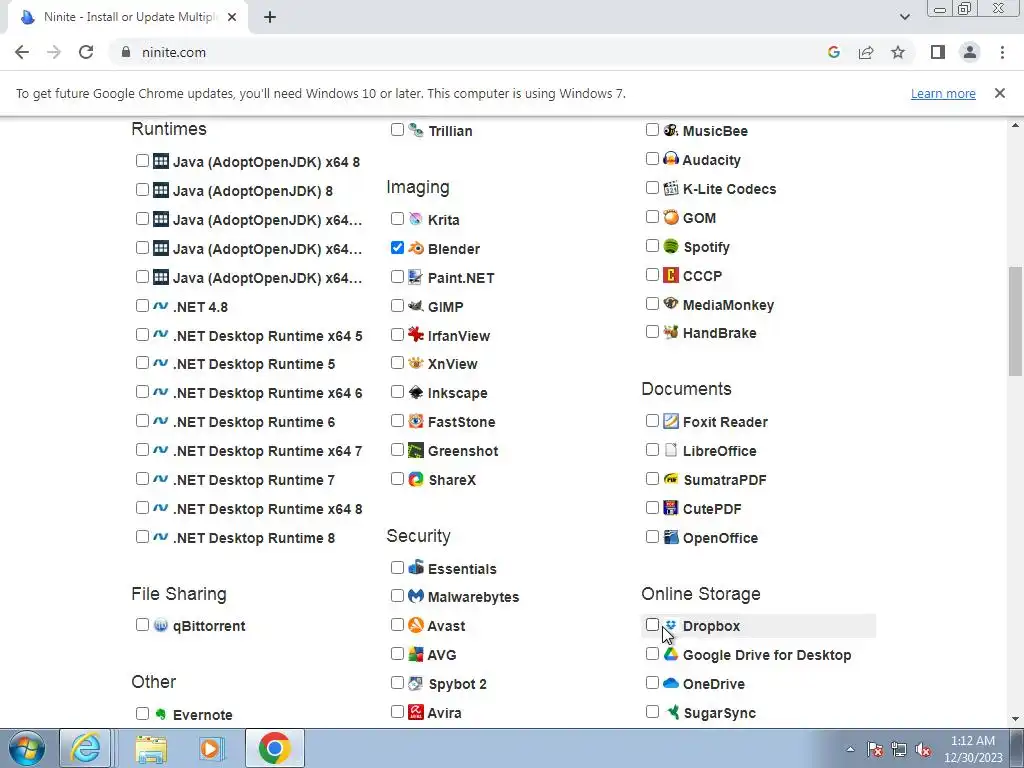
Task: Check the Dropbox checkbox
Action: coord(652,624)
